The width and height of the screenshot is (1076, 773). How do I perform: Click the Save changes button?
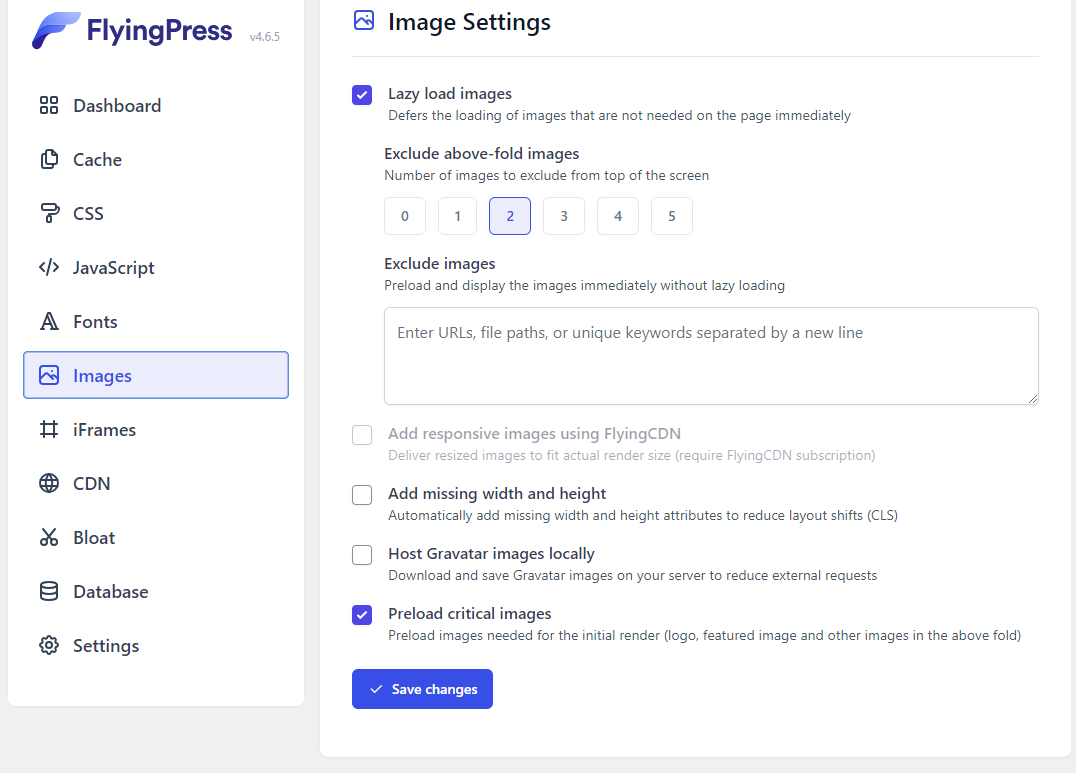pyautogui.click(x=422, y=688)
